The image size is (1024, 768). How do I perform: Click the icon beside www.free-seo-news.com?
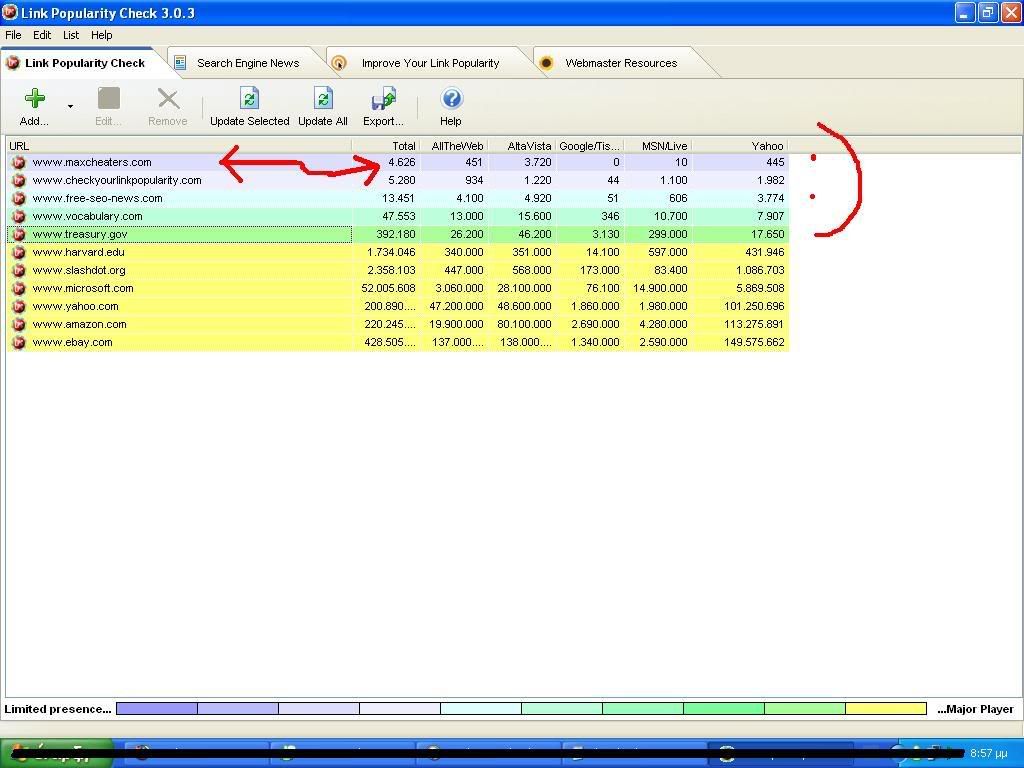pyautogui.click(x=18, y=199)
